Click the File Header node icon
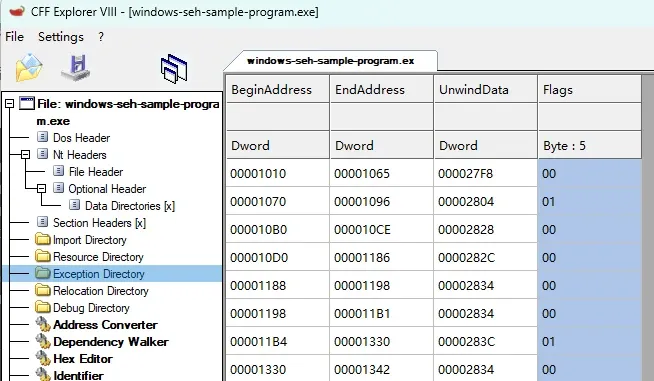654x381 pixels. 58,171
